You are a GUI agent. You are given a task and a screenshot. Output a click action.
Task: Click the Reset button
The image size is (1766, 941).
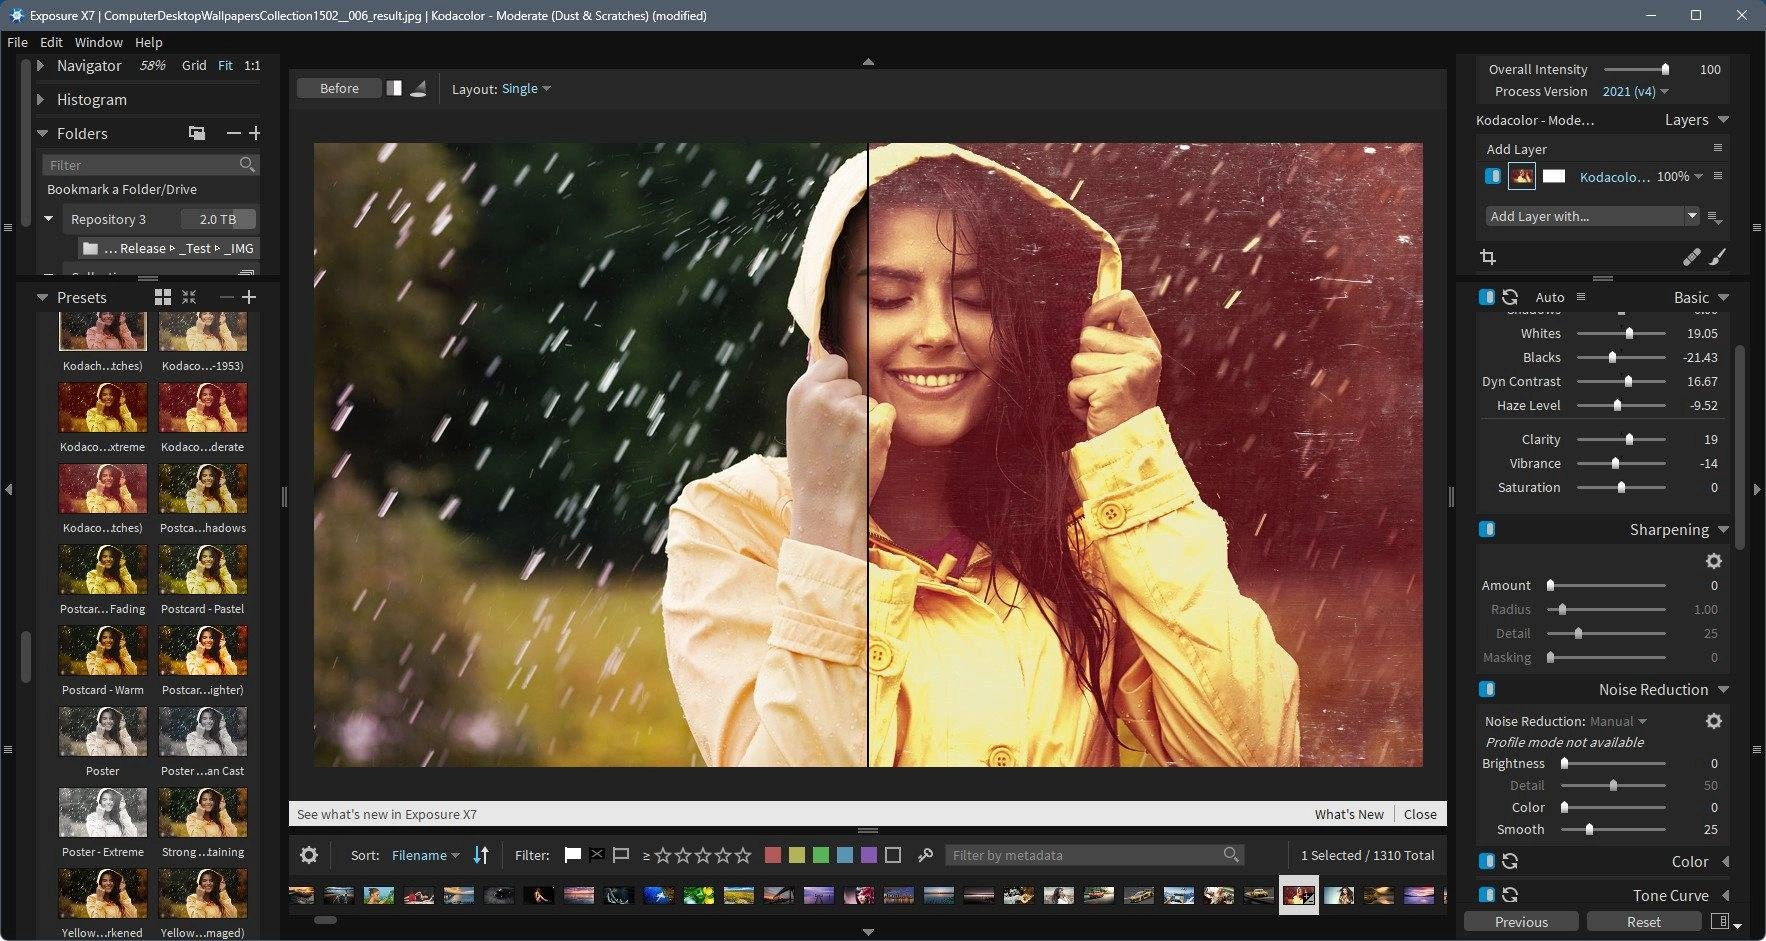click(1643, 922)
